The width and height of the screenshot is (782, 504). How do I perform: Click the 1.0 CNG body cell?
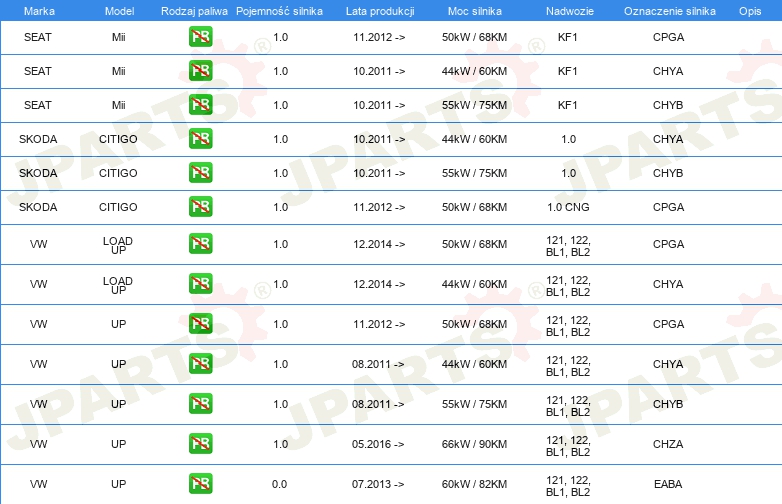[568, 207]
